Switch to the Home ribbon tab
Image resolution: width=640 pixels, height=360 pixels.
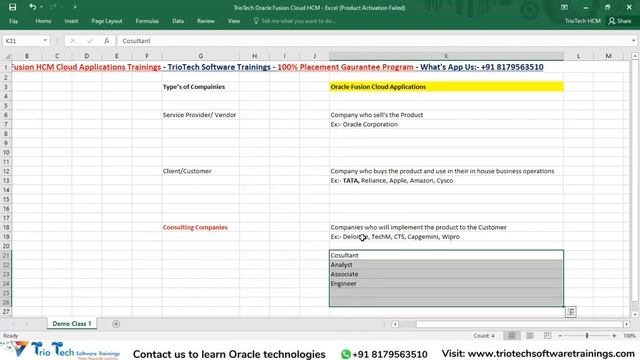tap(43, 21)
